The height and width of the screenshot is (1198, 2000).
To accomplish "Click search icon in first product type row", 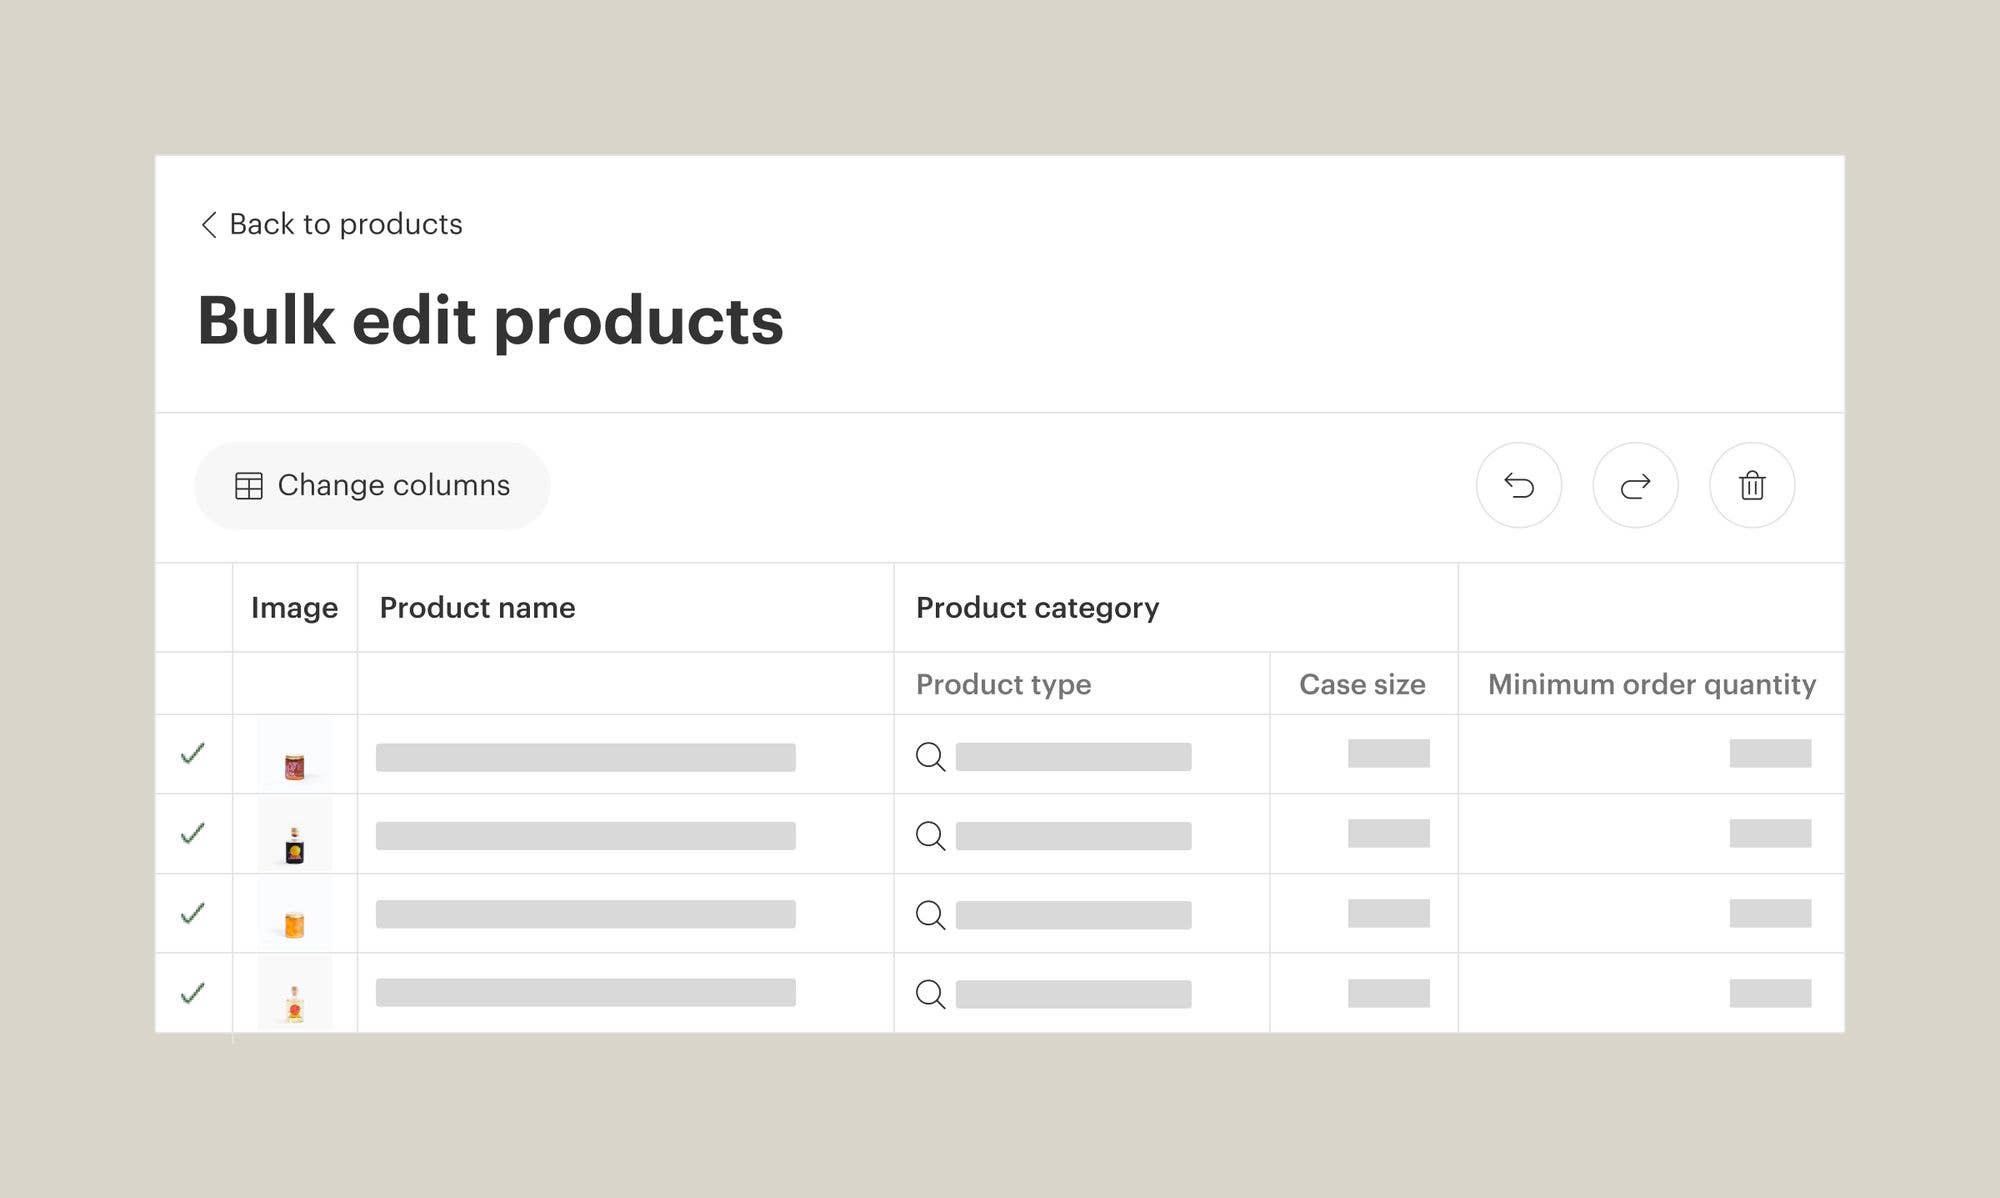I will pos(930,756).
